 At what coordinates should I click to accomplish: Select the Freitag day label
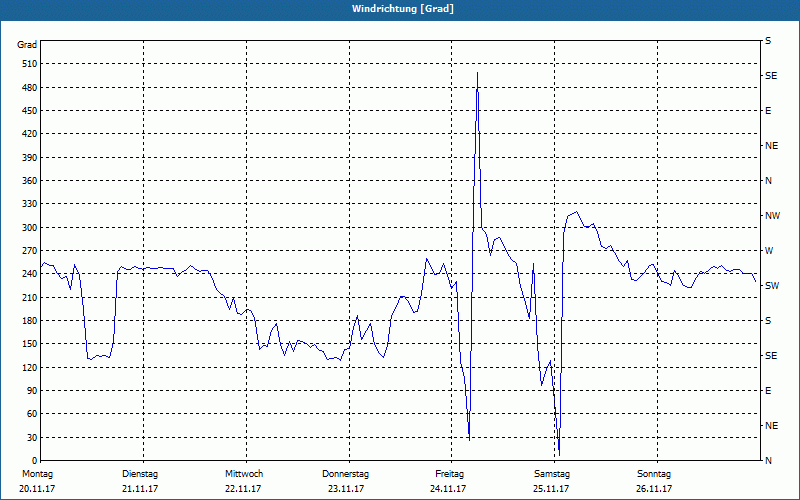(449, 474)
